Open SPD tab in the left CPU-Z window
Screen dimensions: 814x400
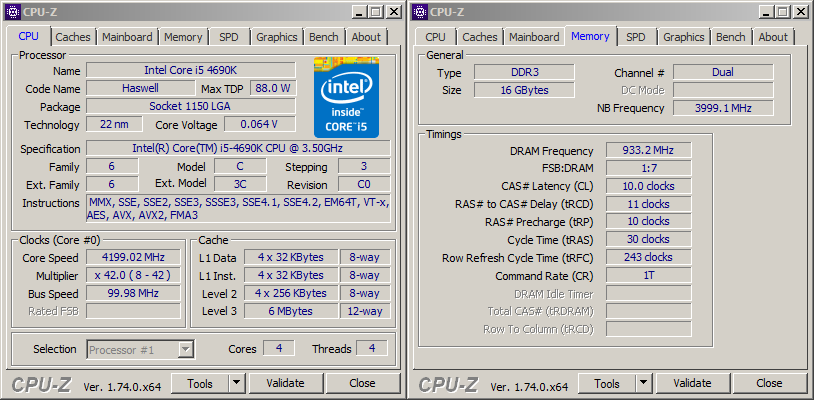tap(228, 37)
